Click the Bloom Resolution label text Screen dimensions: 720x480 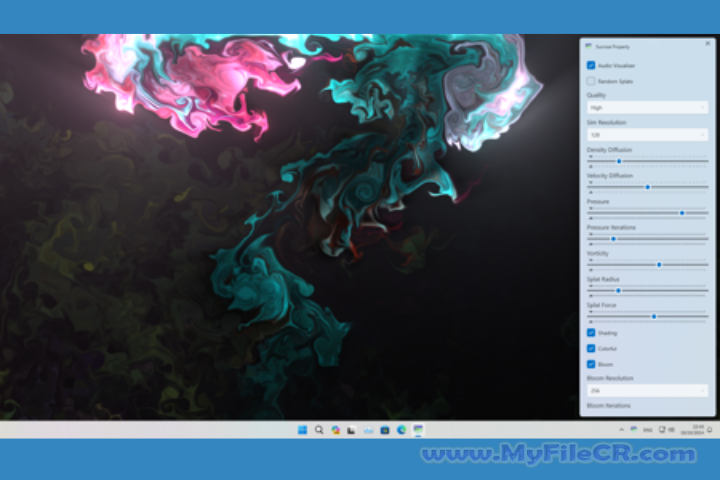(x=610, y=378)
